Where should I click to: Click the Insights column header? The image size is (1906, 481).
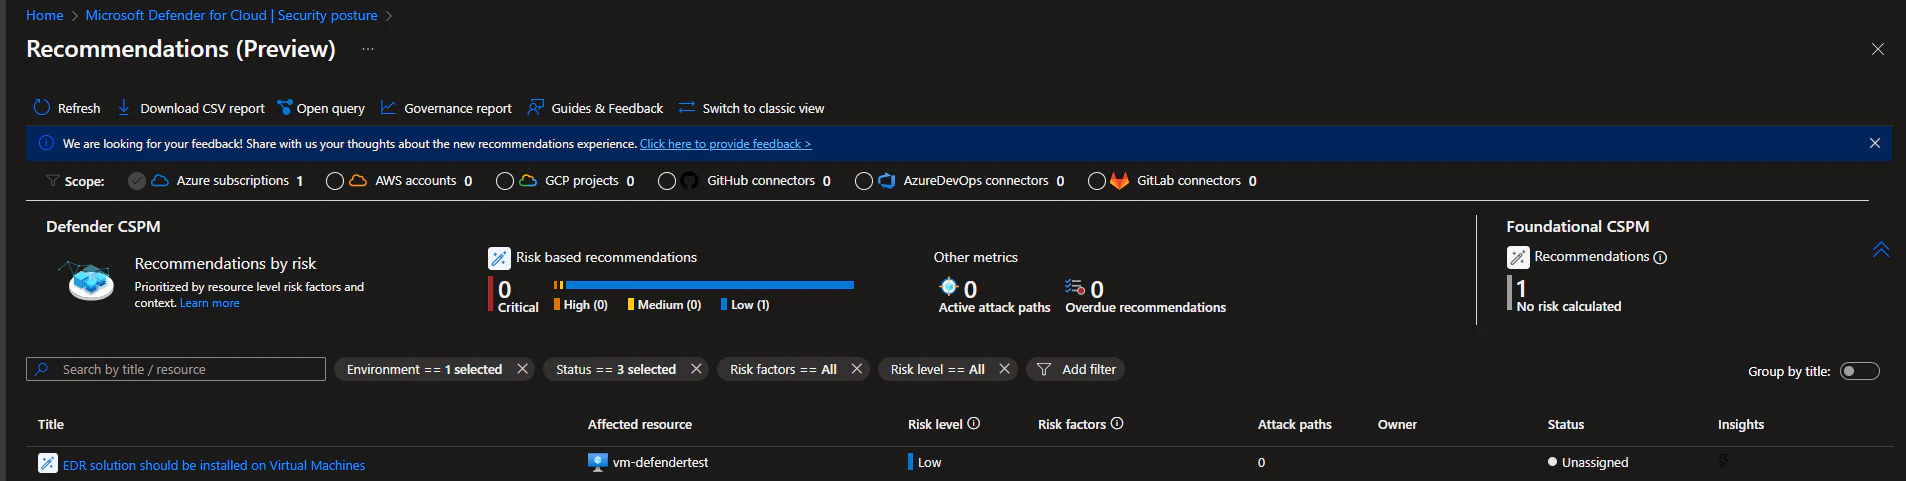coord(1741,424)
